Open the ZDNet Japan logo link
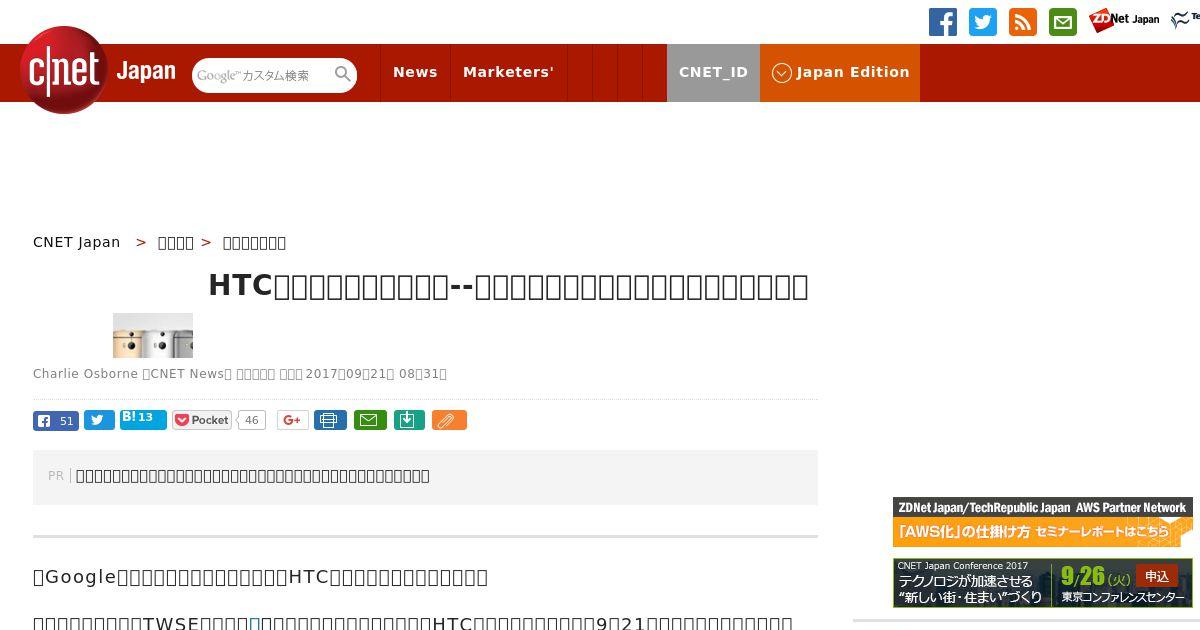The height and width of the screenshot is (630, 1200). [x=1124, y=20]
